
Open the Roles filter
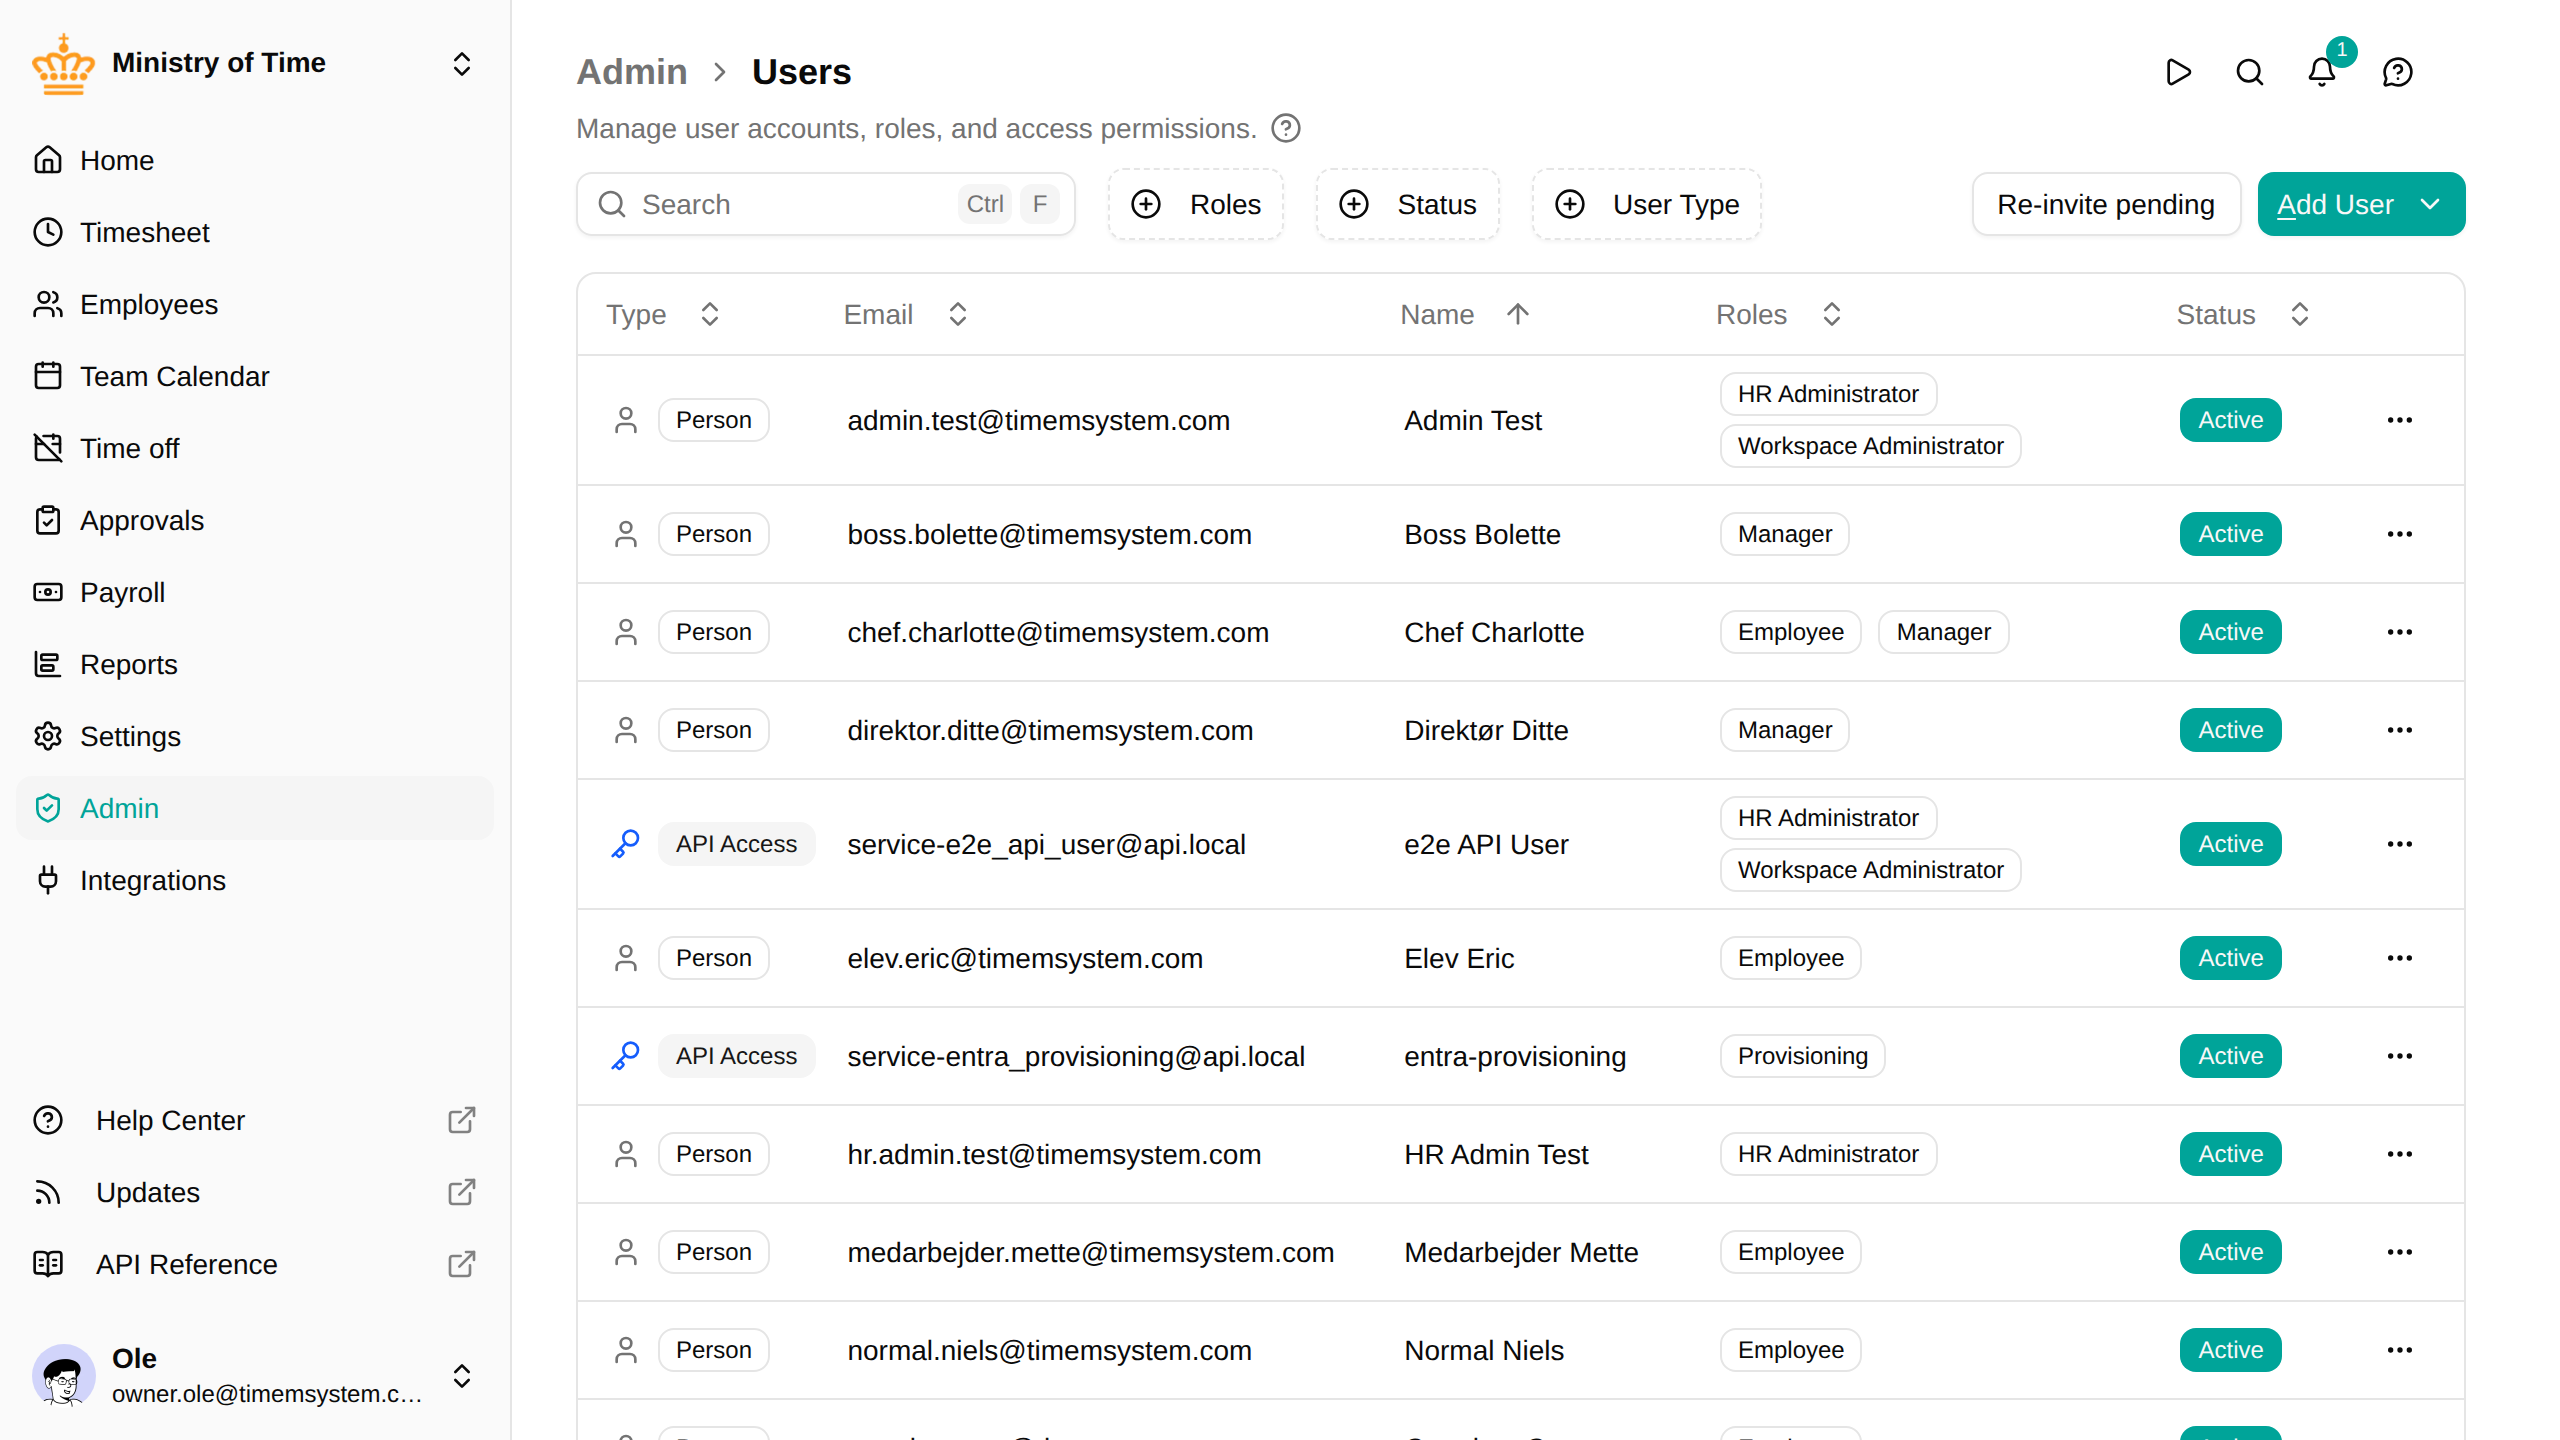pyautogui.click(x=1196, y=204)
